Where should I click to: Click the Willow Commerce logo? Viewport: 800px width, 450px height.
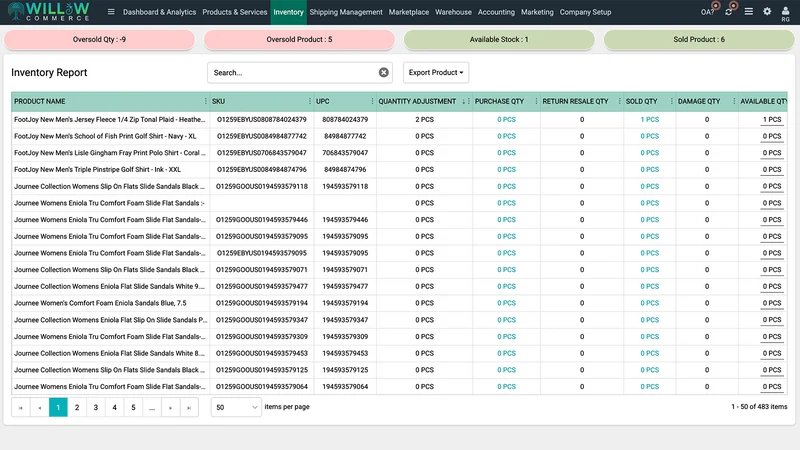(49, 12)
